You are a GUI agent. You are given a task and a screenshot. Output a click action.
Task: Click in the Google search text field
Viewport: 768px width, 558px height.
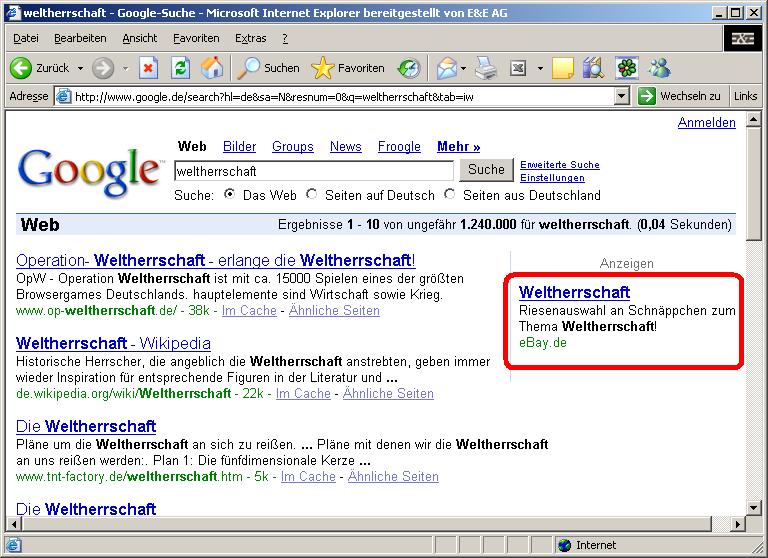click(314, 171)
